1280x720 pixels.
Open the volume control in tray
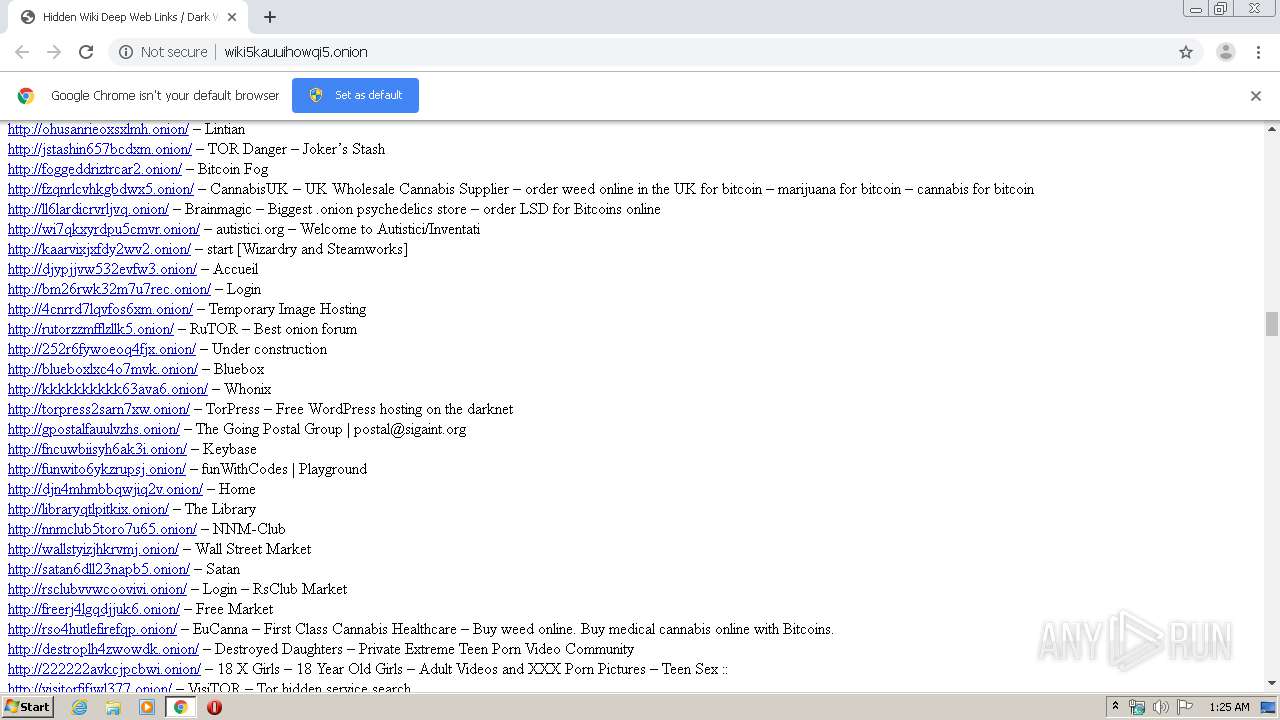pyautogui.click(x=1161, y=707)
